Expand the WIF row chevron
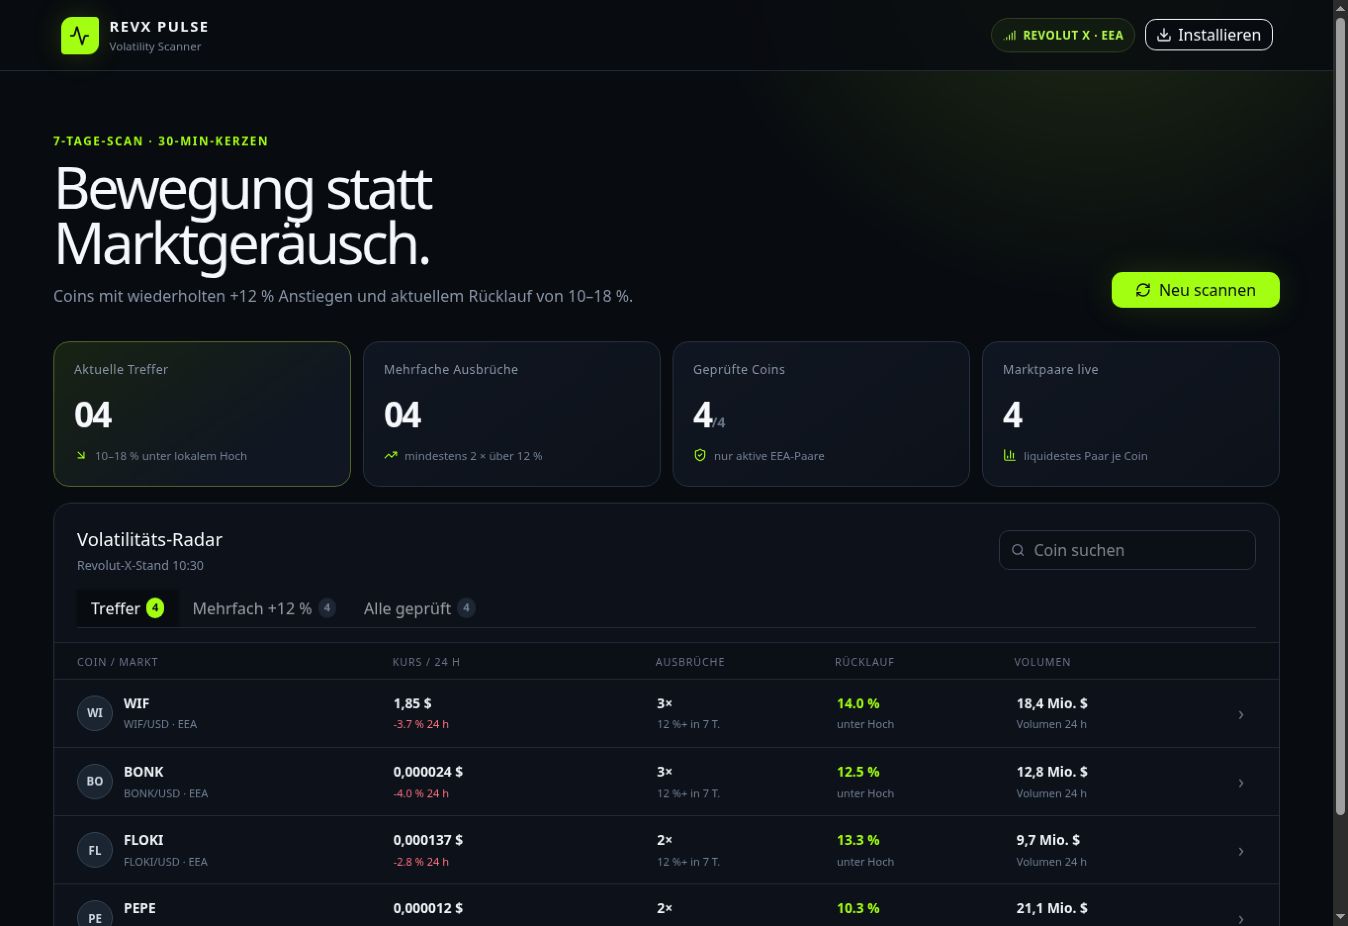Image resolution: width=1348 pixels, height=926 pixels. 1241,714
